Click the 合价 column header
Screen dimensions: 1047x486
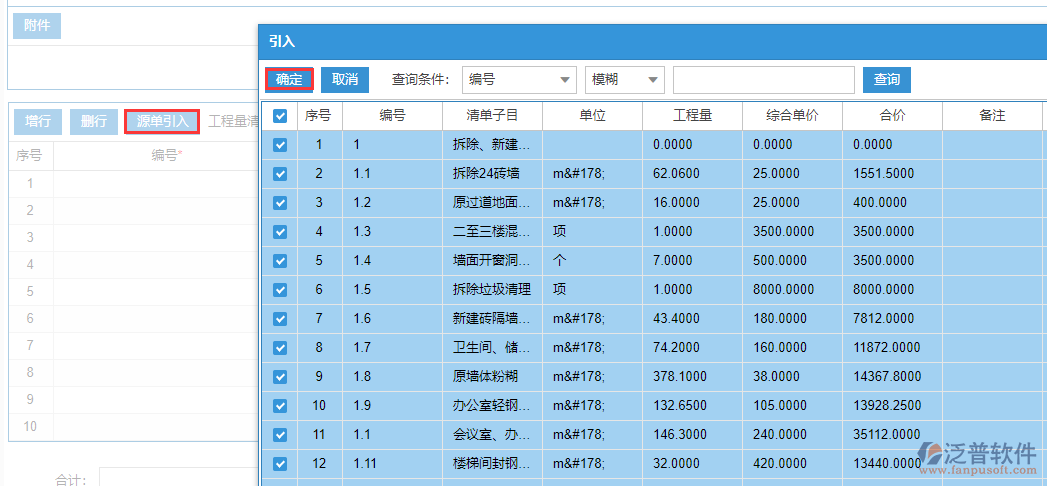click(x=892, y=116)
